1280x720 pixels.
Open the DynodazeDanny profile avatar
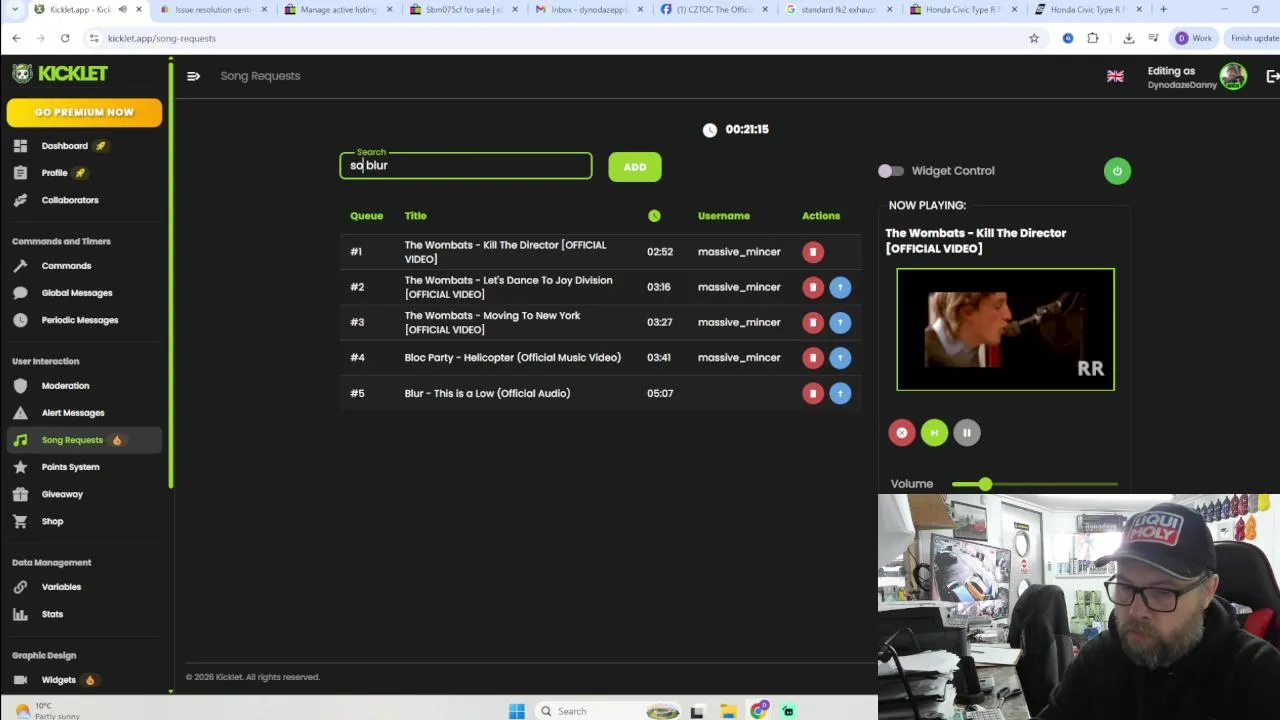[1233, 76]
